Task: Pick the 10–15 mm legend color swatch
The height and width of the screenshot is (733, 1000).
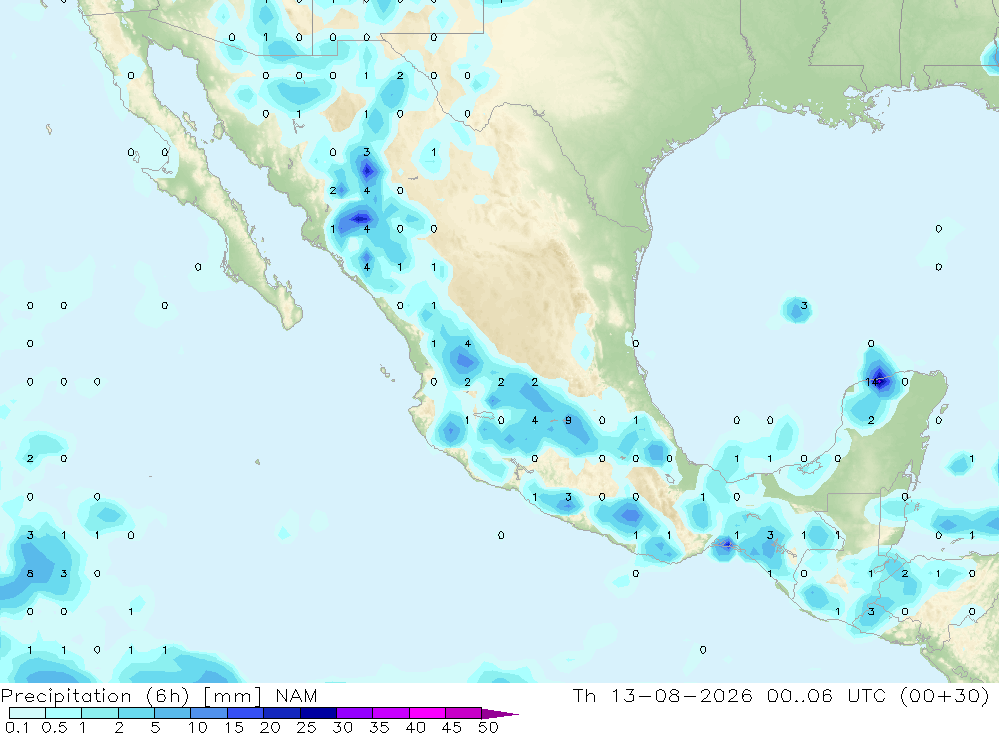Action: click(x=209, y=713)
